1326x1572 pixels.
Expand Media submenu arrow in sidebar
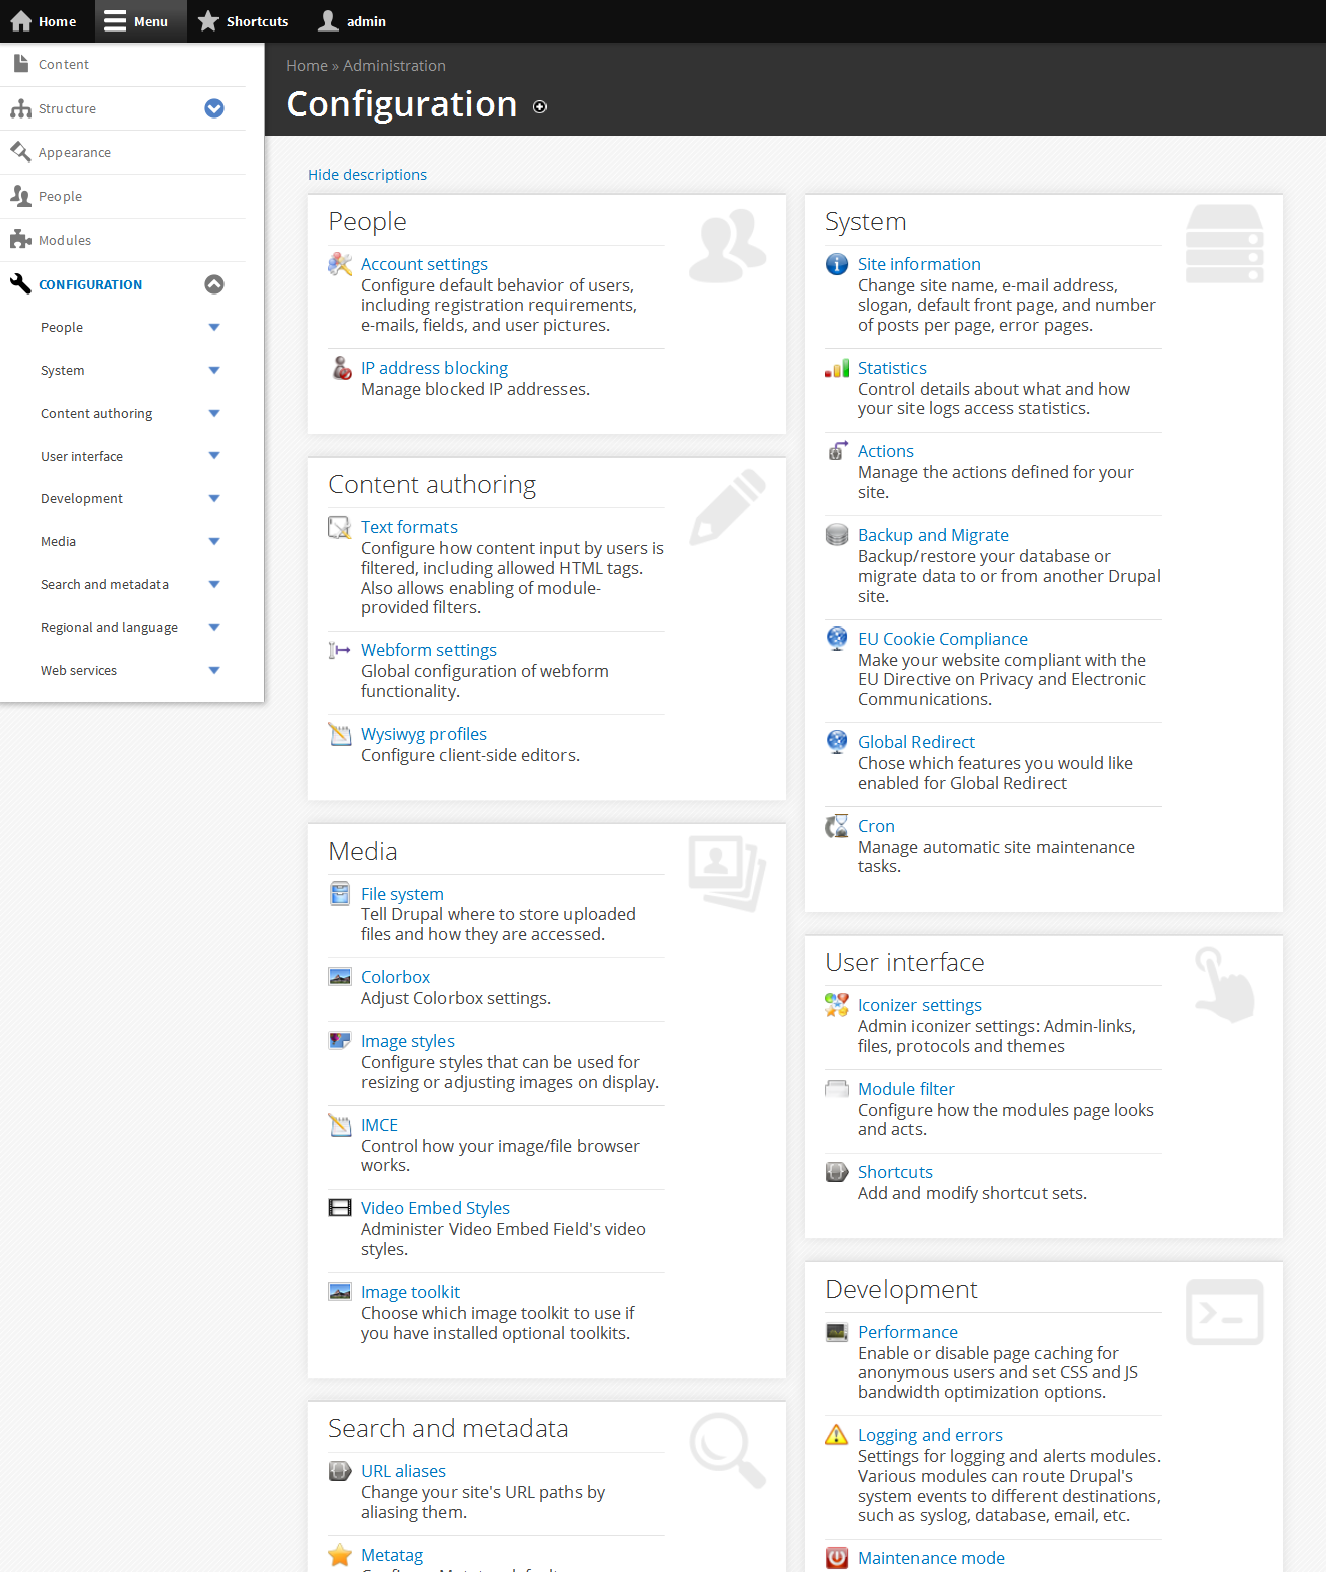click(x=214, y=541)
